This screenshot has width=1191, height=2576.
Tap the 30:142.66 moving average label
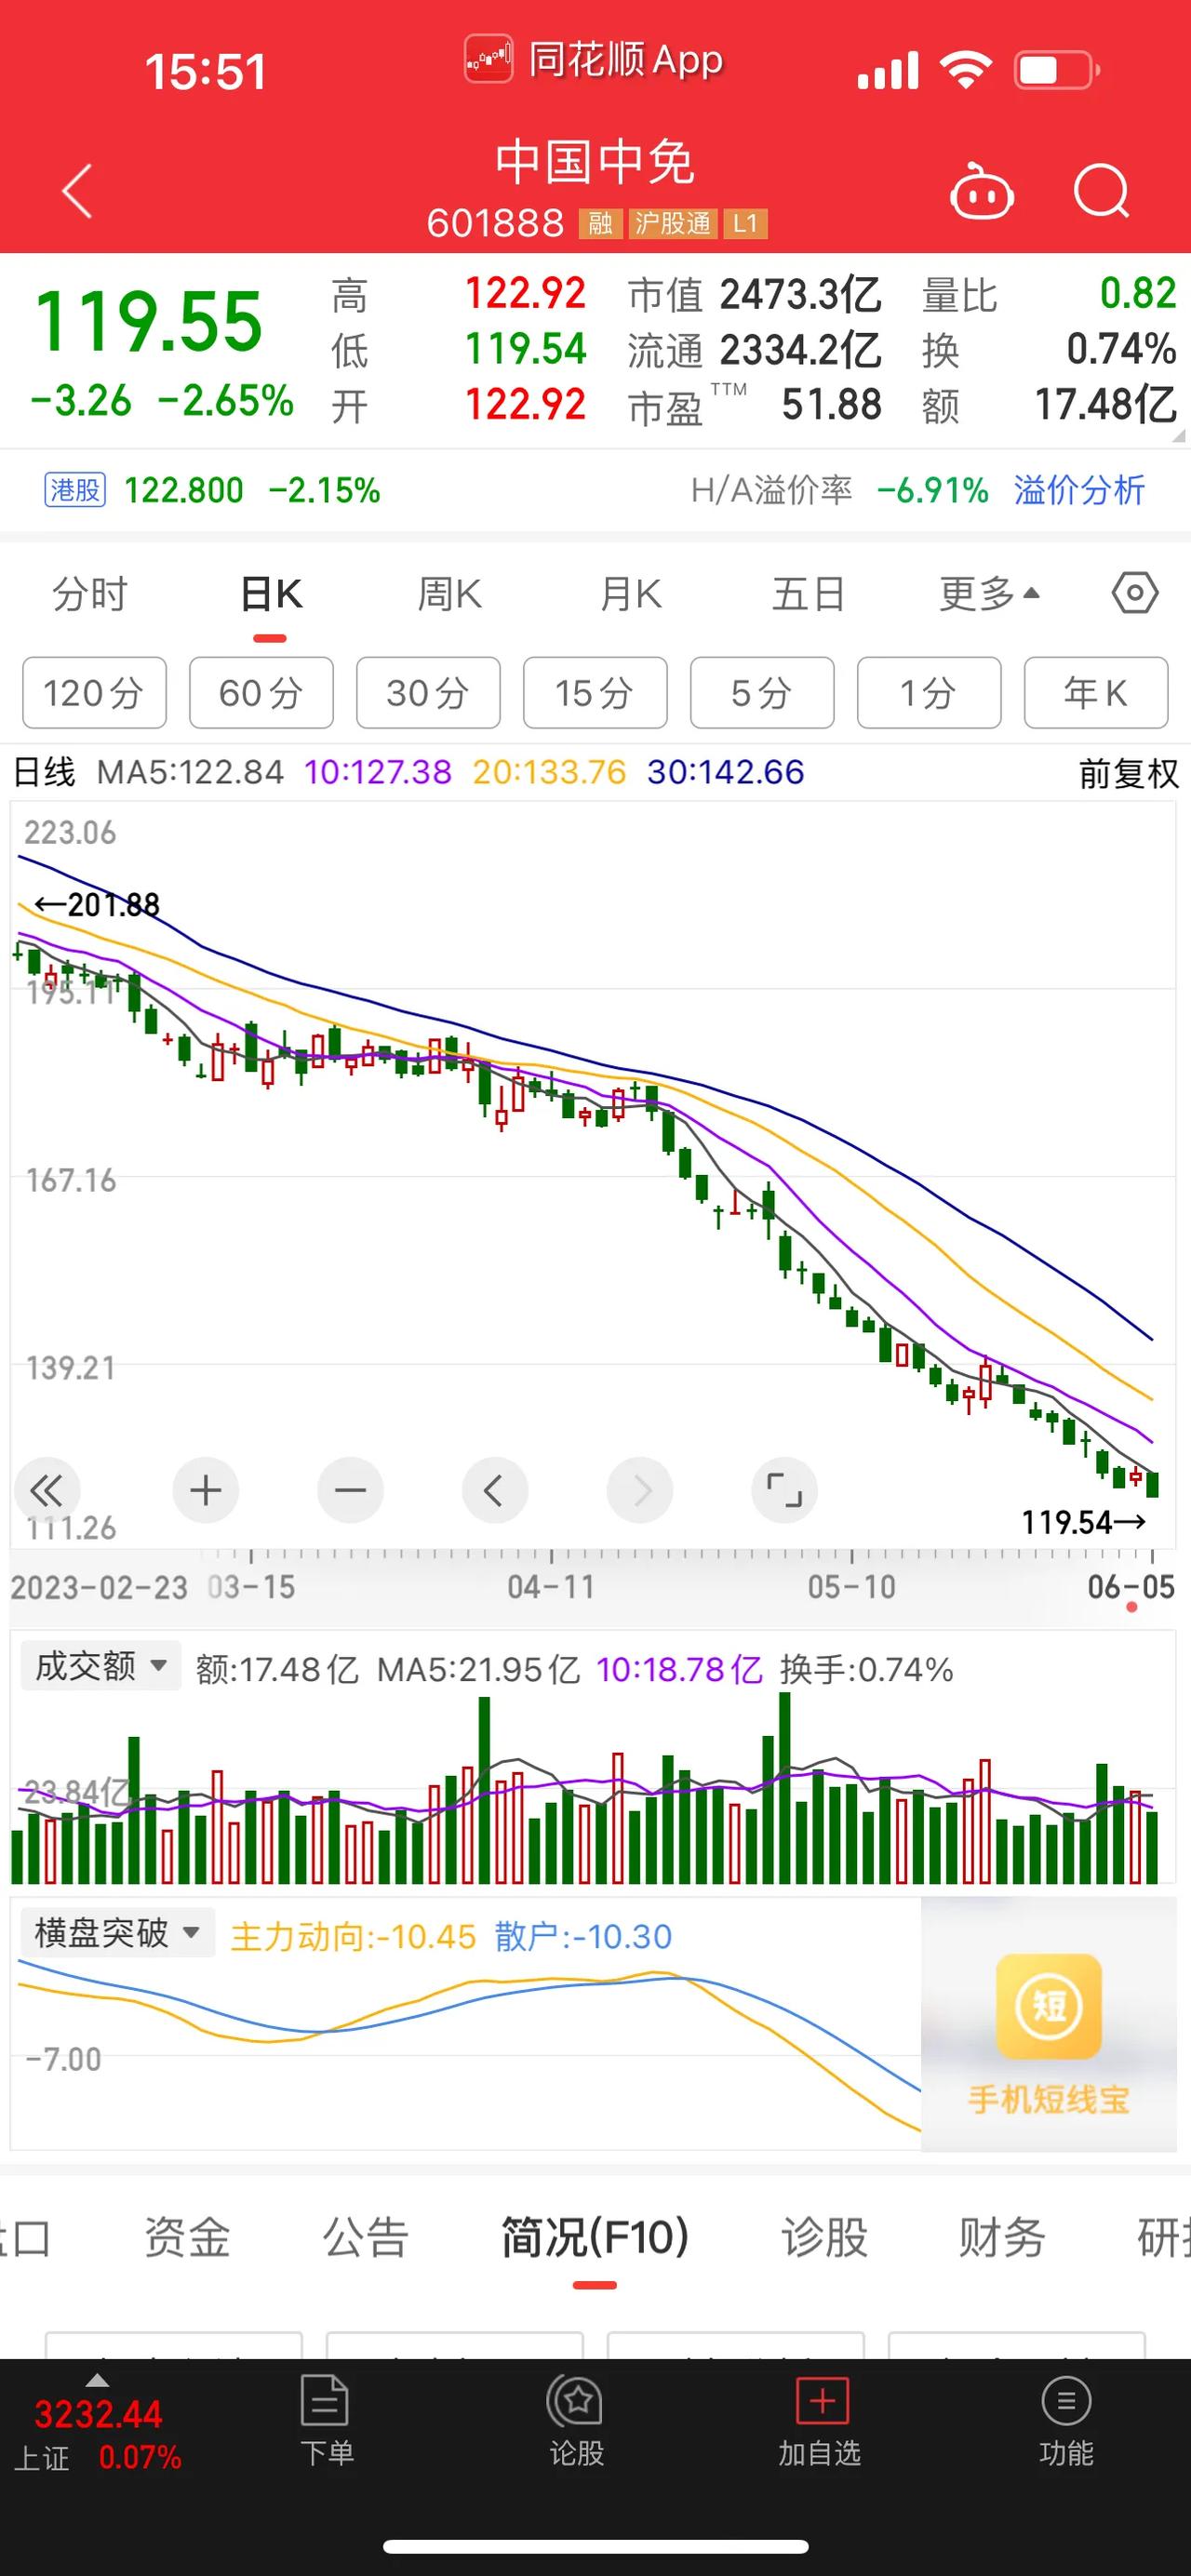click(x=726, y=772)
